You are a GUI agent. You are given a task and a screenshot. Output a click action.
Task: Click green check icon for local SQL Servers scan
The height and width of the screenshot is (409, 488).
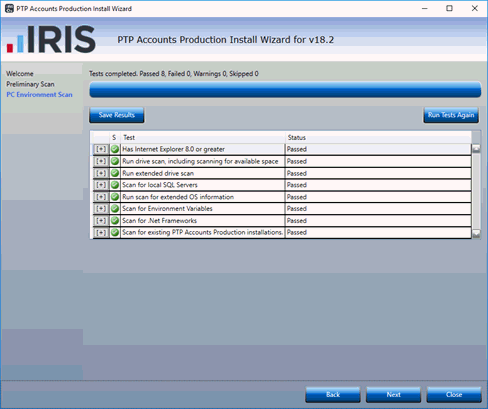115,185
